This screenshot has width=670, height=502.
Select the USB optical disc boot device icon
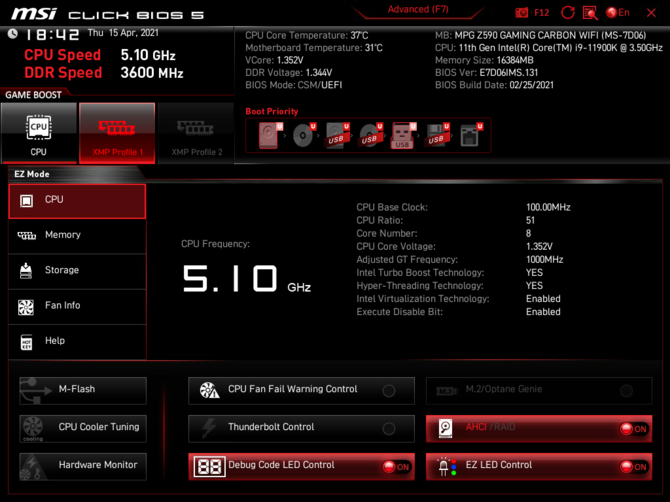coord(370,135)
